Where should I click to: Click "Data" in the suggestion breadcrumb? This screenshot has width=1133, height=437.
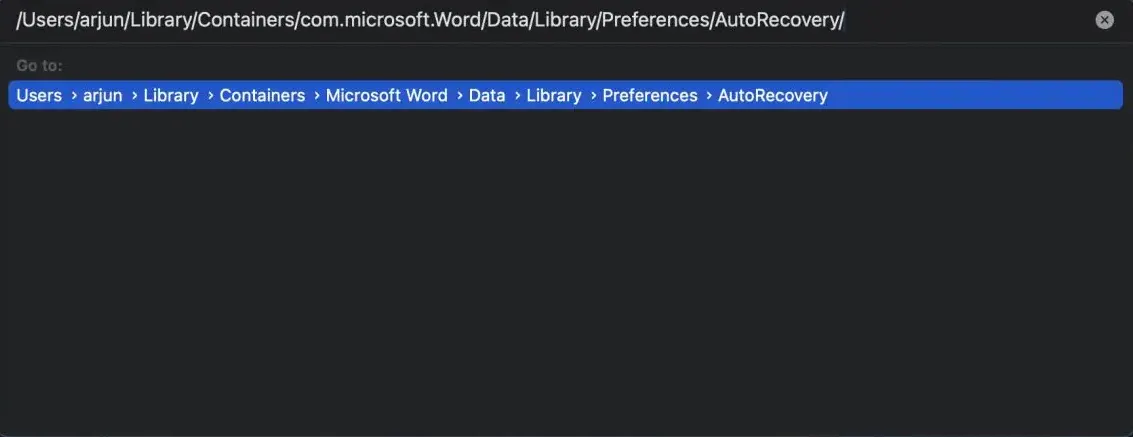(x=487, y=96)
